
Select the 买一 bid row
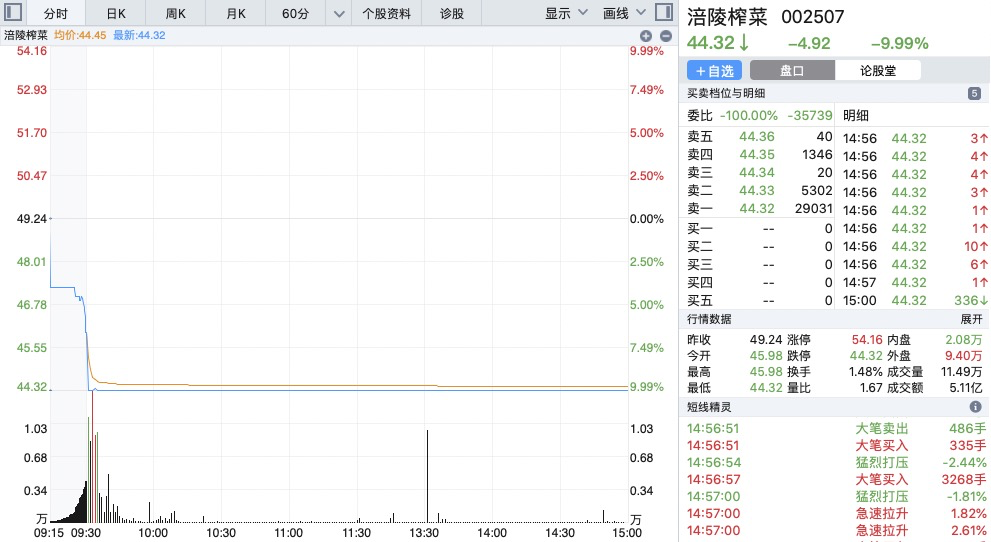pyautogui.click(x=760, y=229)
